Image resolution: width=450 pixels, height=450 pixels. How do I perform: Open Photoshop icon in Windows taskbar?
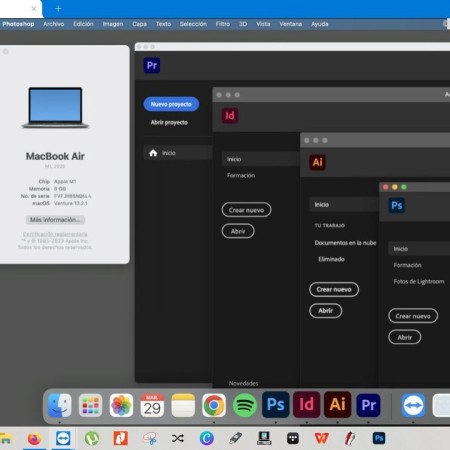pyautogui.click(x=379, y=438)
